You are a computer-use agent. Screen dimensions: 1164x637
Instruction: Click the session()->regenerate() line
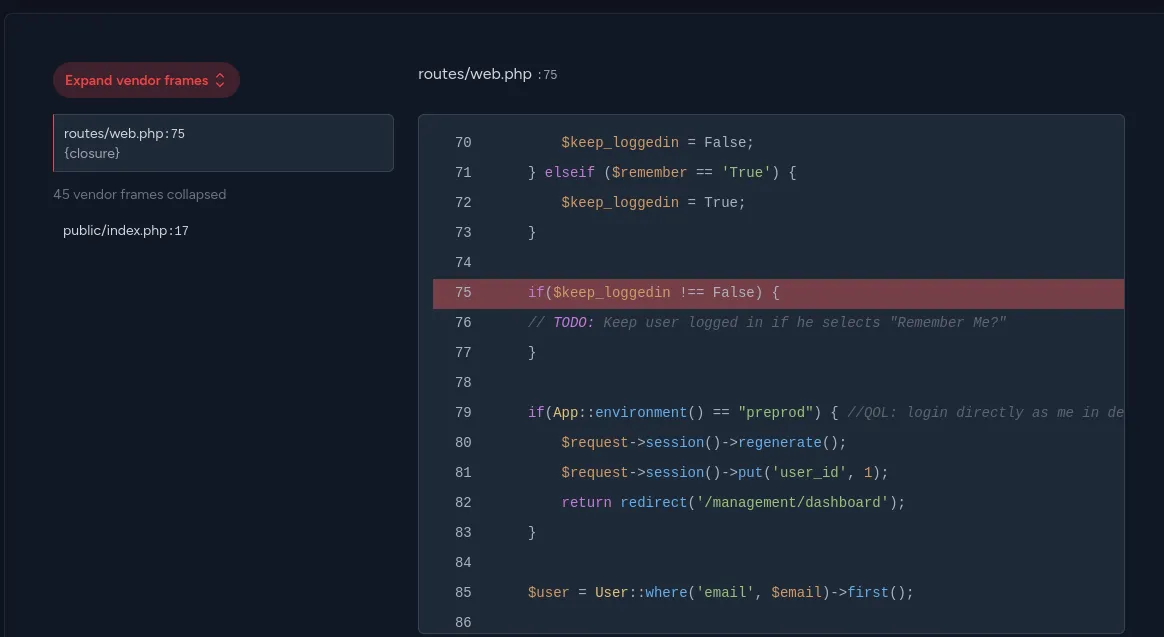pos(703,443)
